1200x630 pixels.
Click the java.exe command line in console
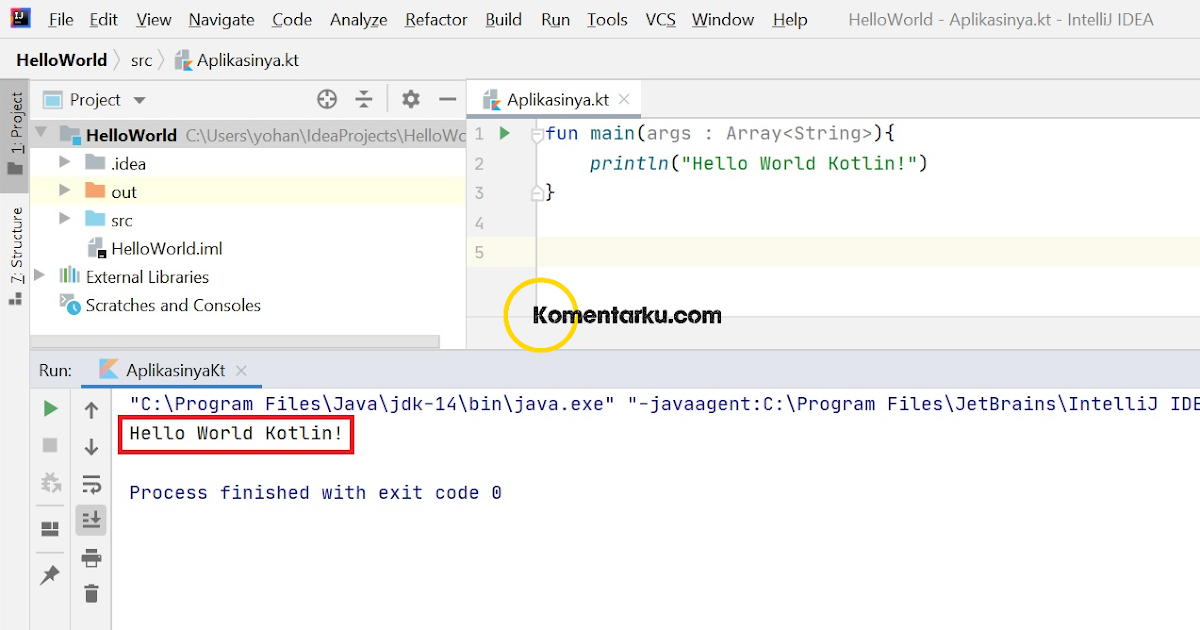tap(664, 404)
